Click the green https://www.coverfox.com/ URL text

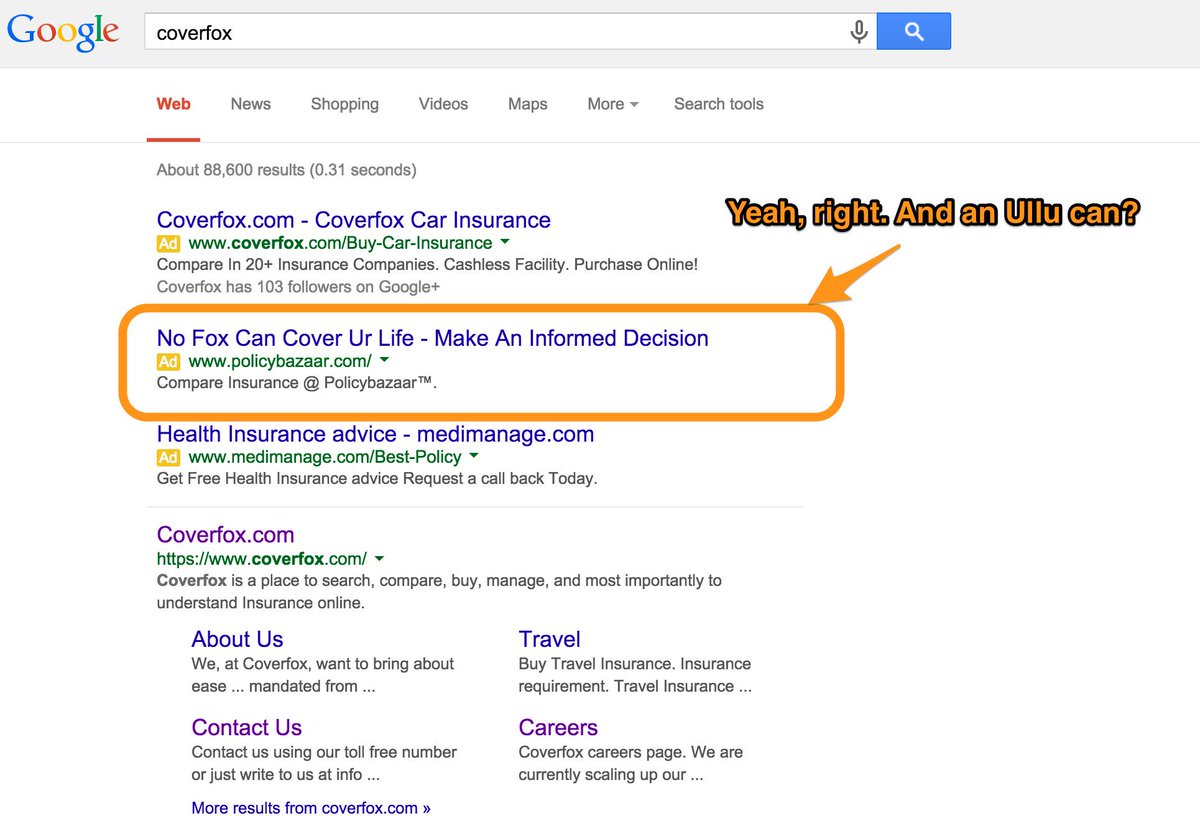(262, 559)
